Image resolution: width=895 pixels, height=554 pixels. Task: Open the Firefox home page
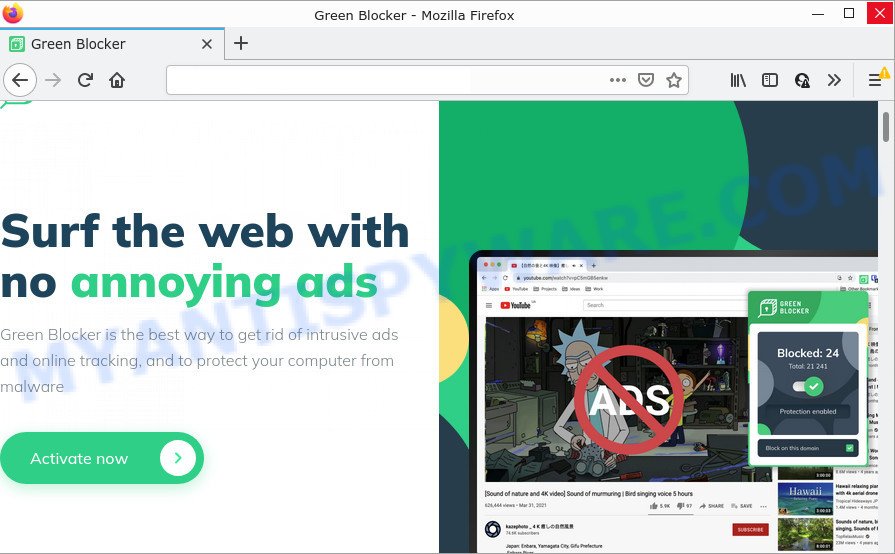pyautogui.click(x=117, y=80)
